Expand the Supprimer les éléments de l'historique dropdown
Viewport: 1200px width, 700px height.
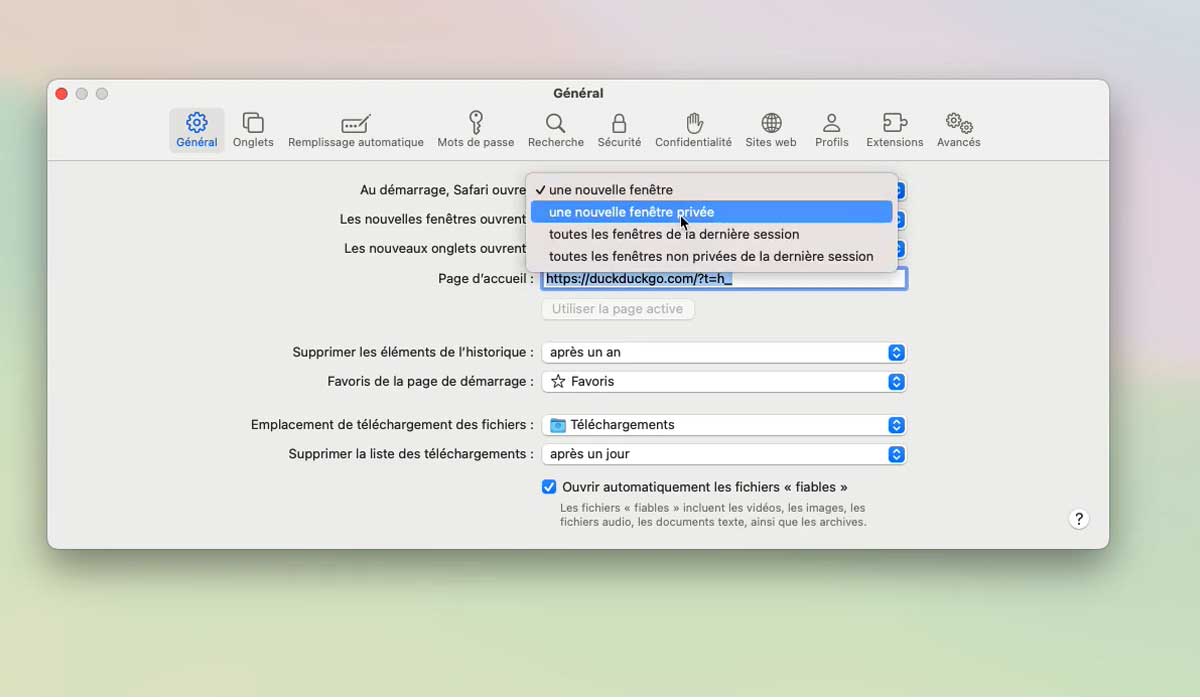pyautogui.click(x=724, y=352)
